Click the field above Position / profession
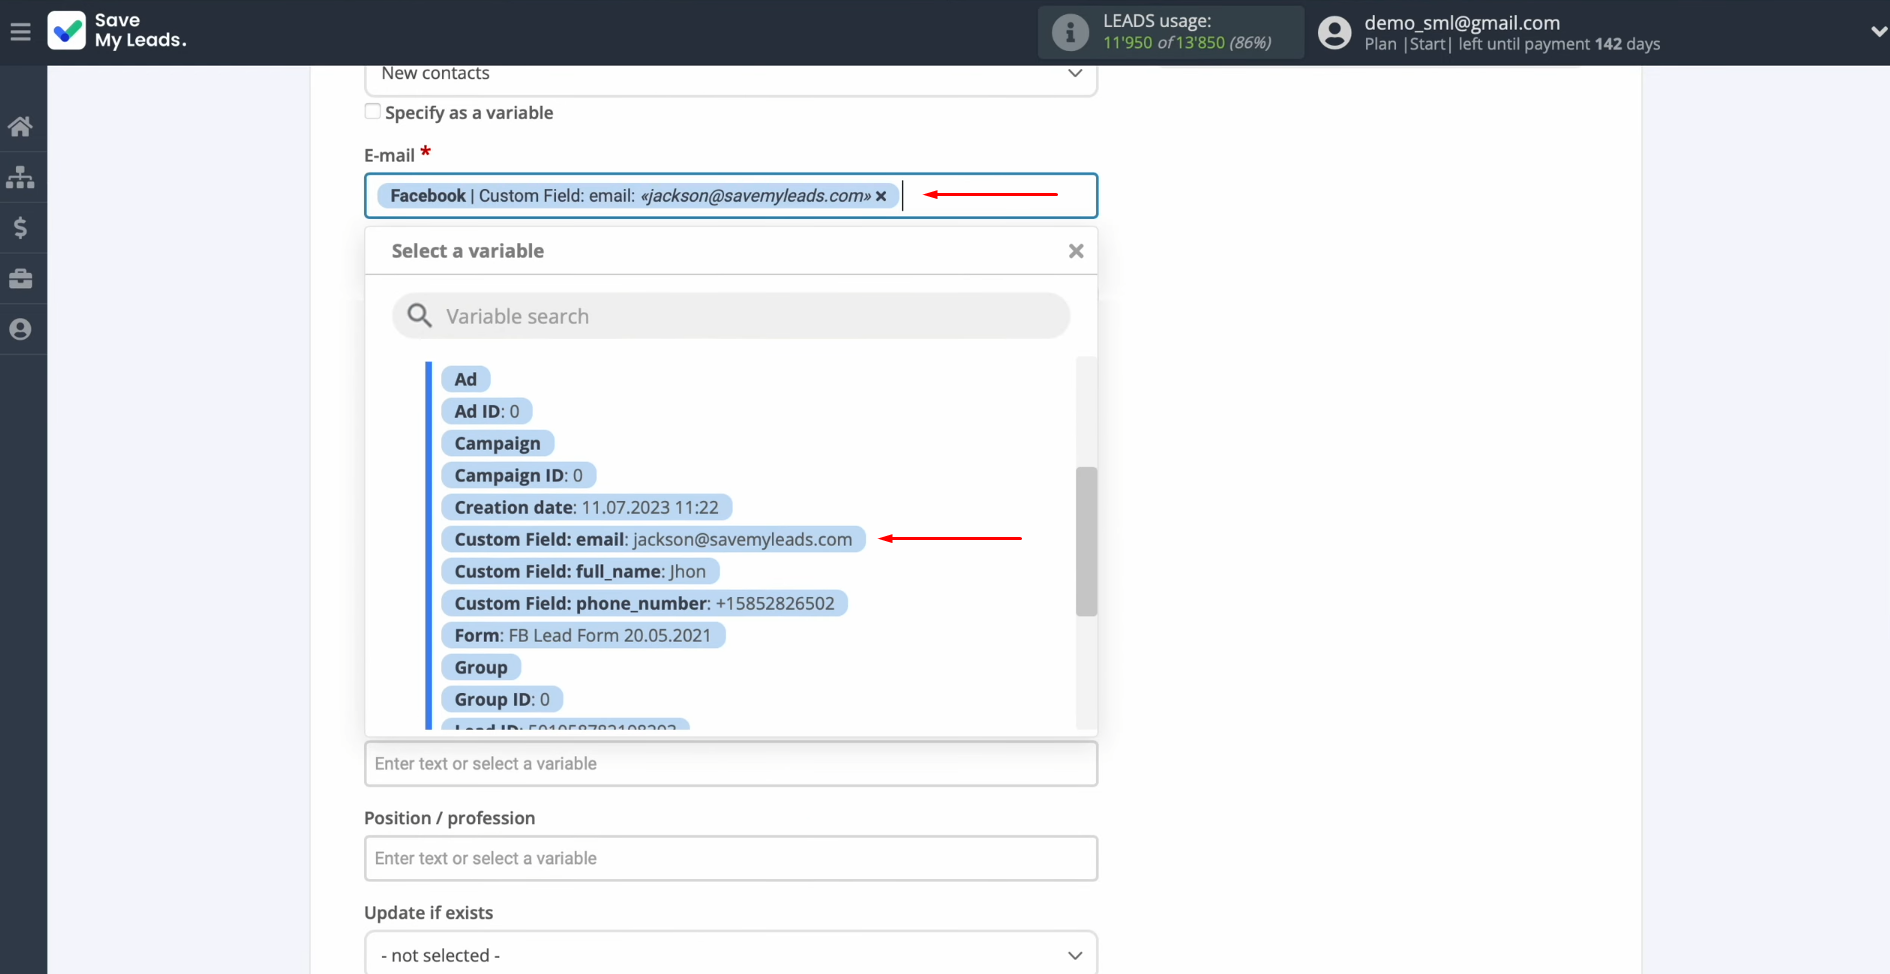1890x974 pixels. pos(731,763)
